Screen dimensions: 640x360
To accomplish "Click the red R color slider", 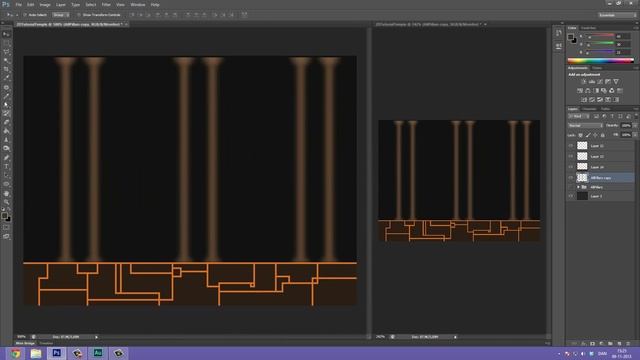I will tap(600, 36).
